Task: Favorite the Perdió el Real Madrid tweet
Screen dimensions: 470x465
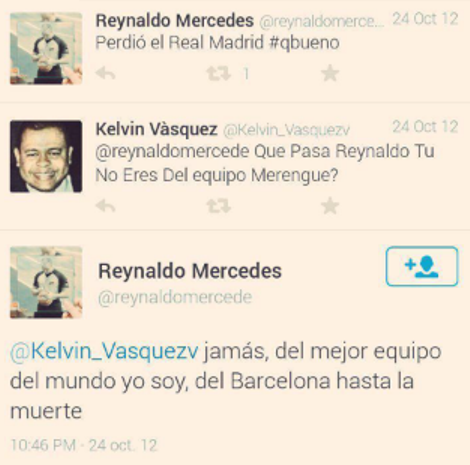Action: coord(330,73)
